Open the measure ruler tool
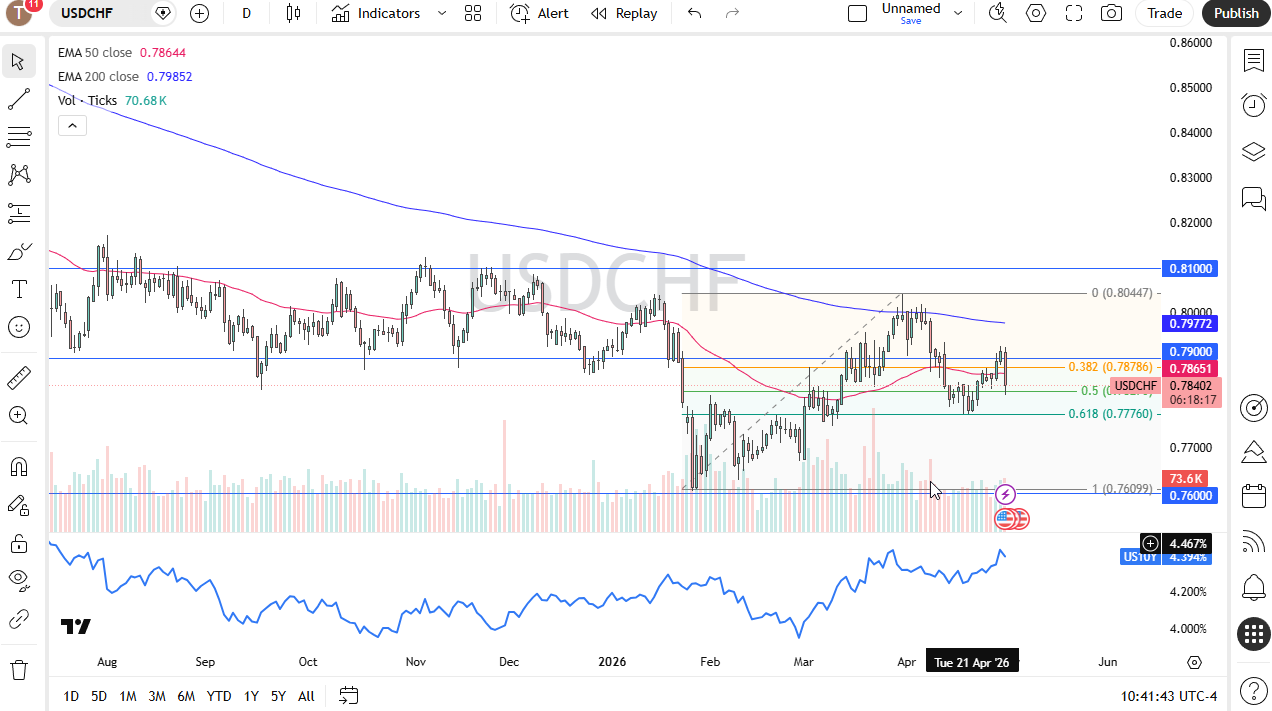This screenshot has width=1272, height=711. point(19,377)
